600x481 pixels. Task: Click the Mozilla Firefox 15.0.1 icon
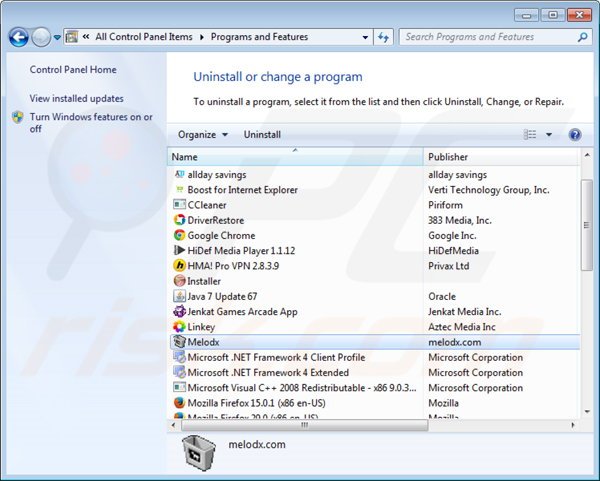point(179,403)
